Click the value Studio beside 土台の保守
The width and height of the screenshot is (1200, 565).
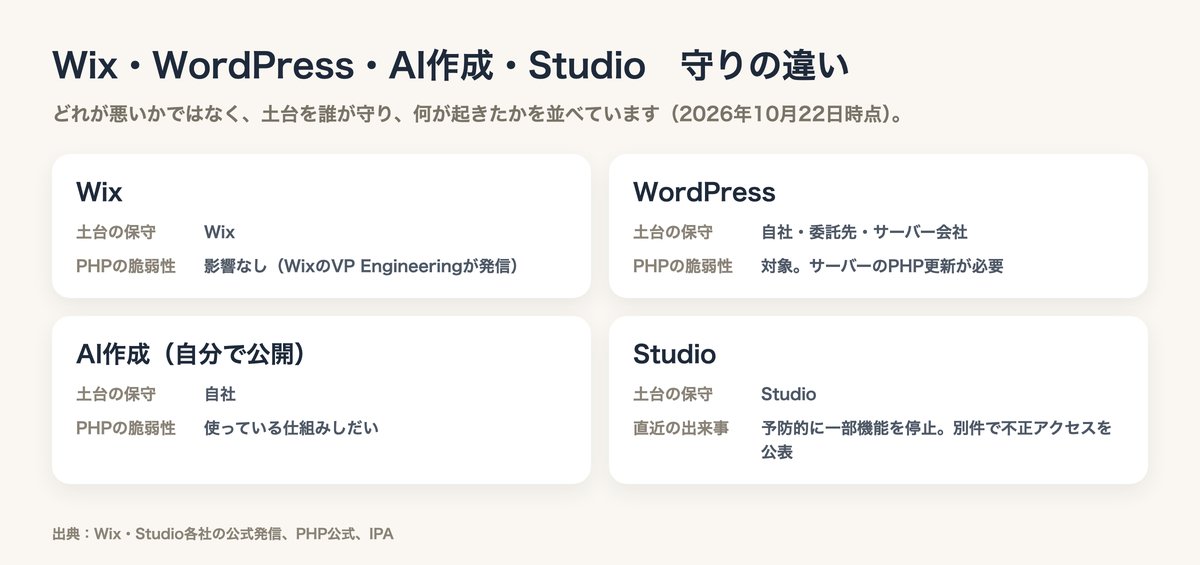coord(788,394)
